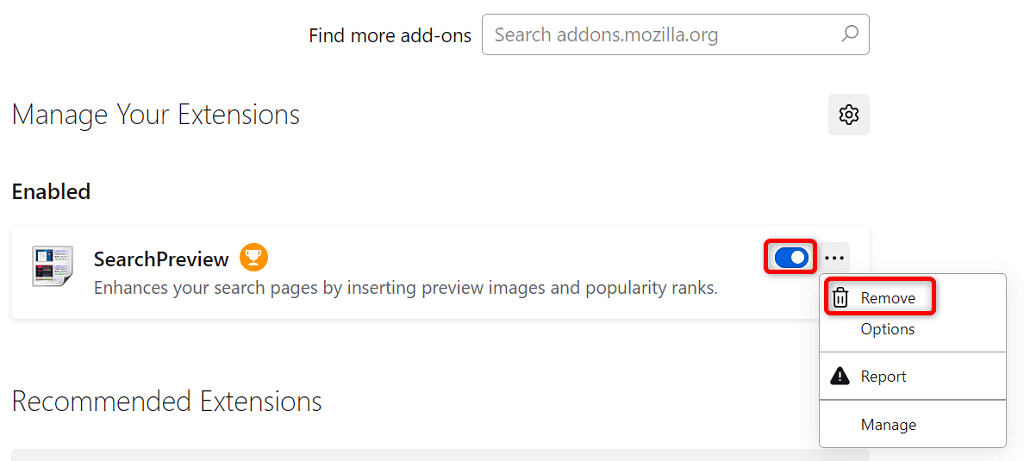Click the trash can icon beside Remove
1024x461 pixels.
point(841,298)
